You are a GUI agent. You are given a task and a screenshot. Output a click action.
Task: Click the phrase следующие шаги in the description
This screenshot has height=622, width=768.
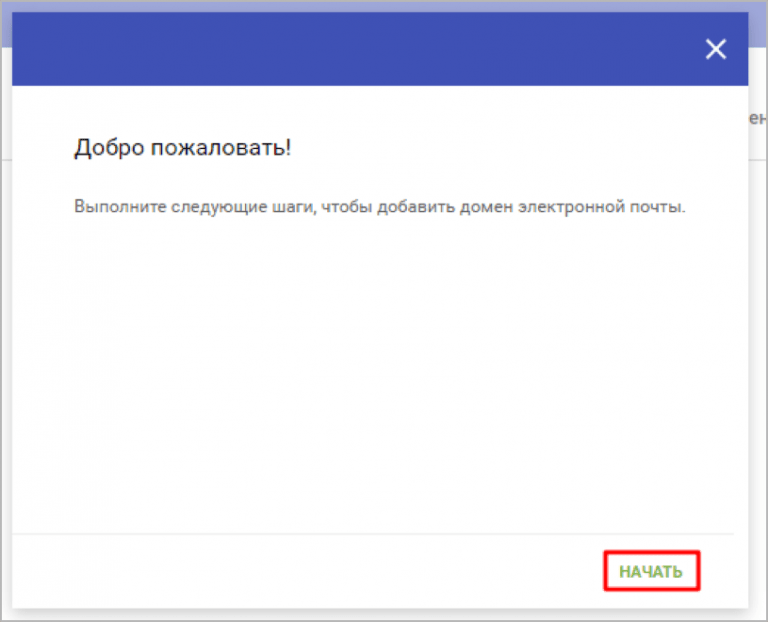[243, 207]
